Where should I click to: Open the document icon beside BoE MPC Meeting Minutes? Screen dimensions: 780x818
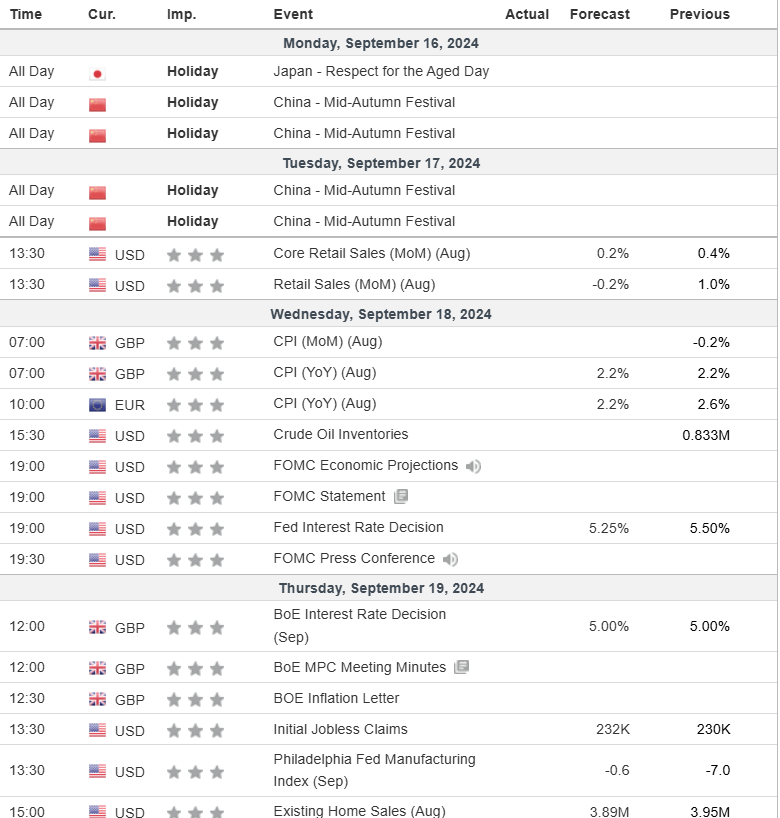(x=461, y=667)
